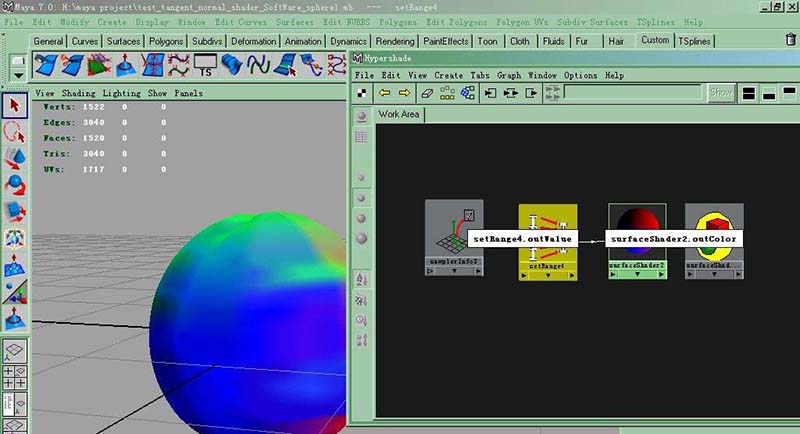Select the Work Area tab
This screenshot has height=434, width=800.
click(398, 114)
